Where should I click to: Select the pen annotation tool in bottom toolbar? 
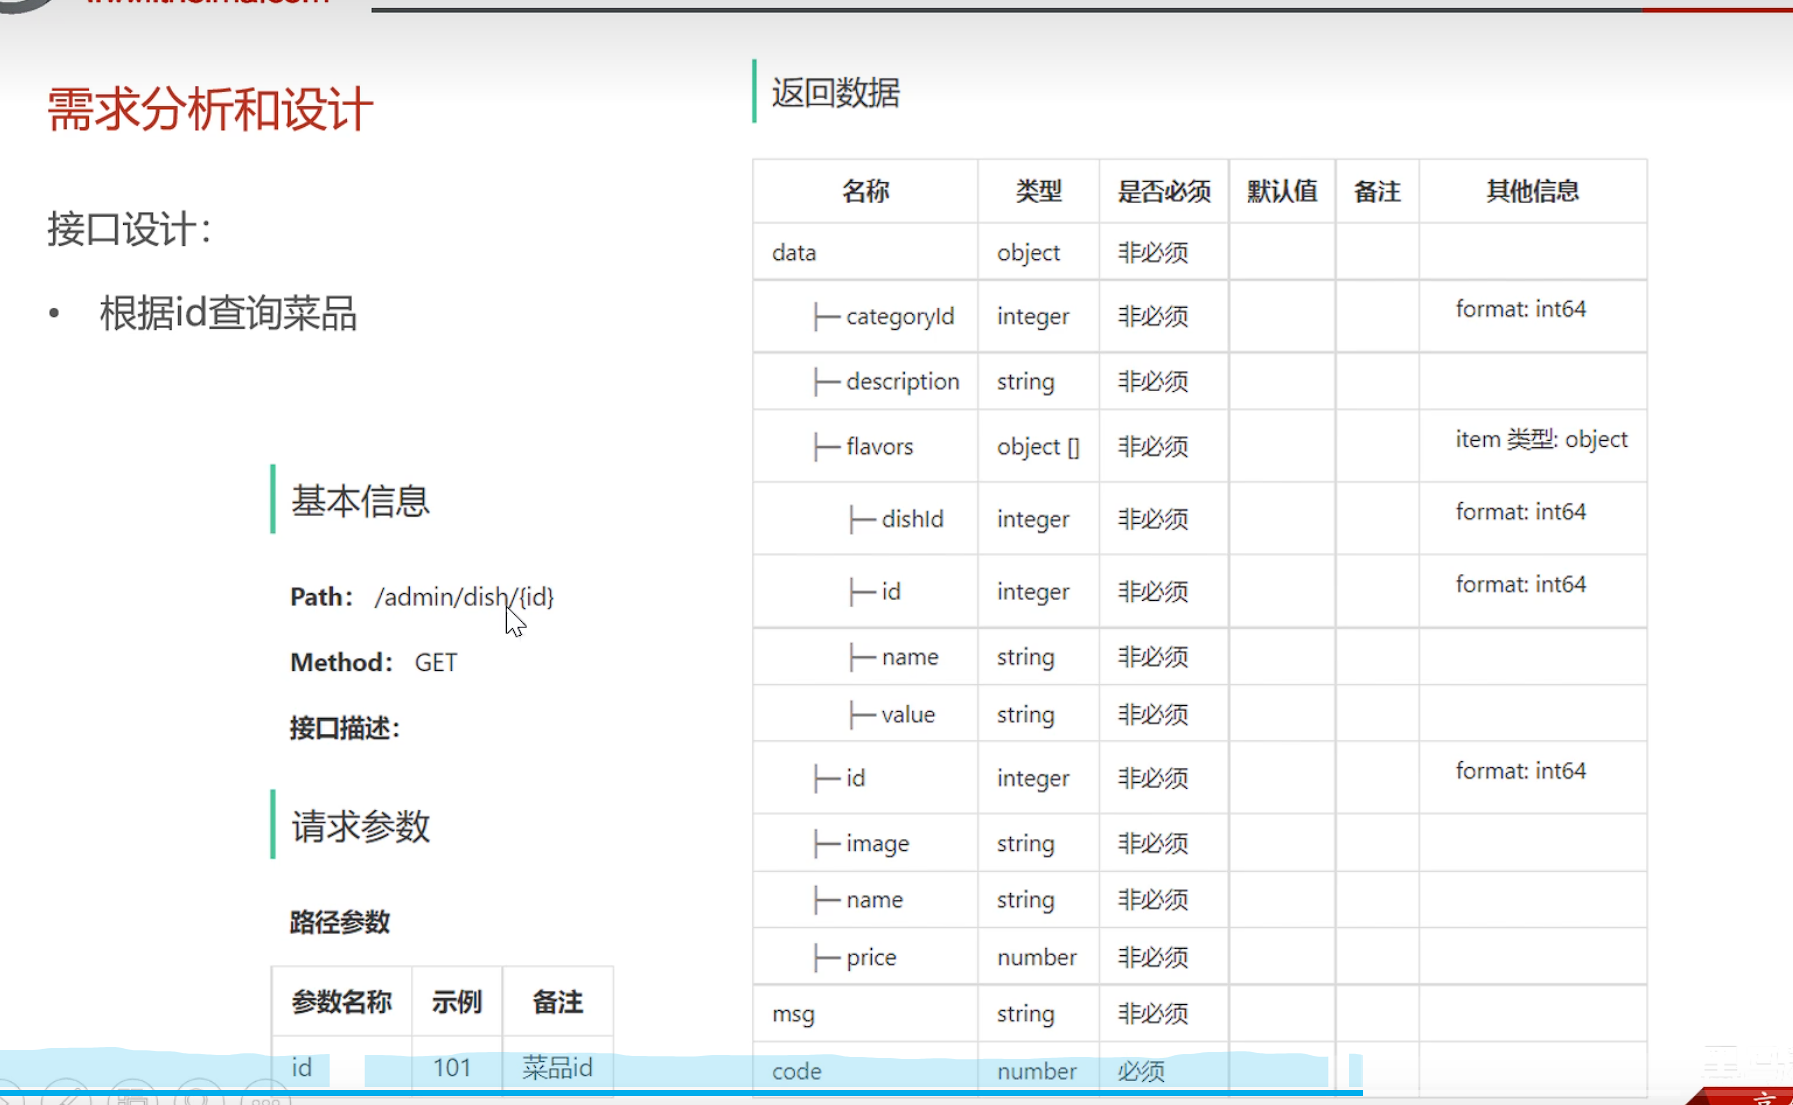pyautogui.click(x=65, y=1098)
